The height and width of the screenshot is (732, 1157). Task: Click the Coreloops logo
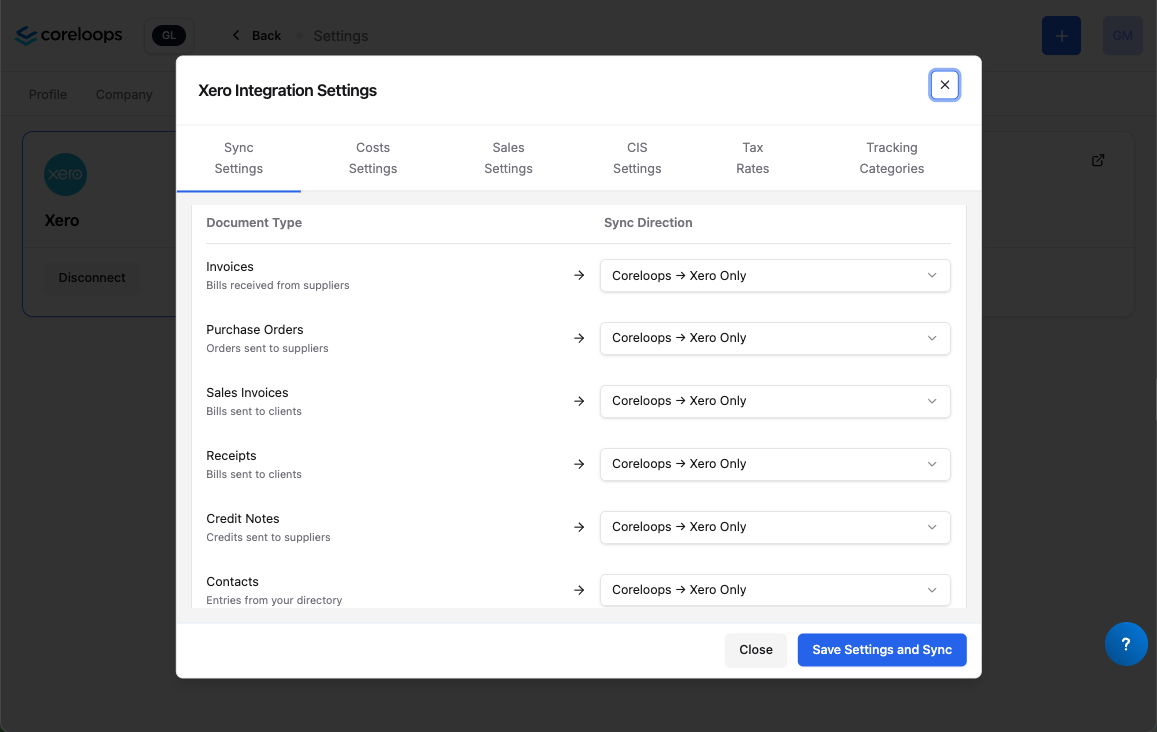[x=69, y=35]
